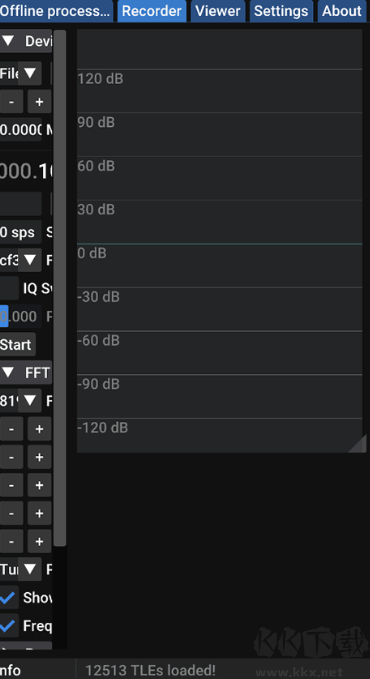
Task: Uncheck the Freq checkbox
Action: (x=9, y=626)
